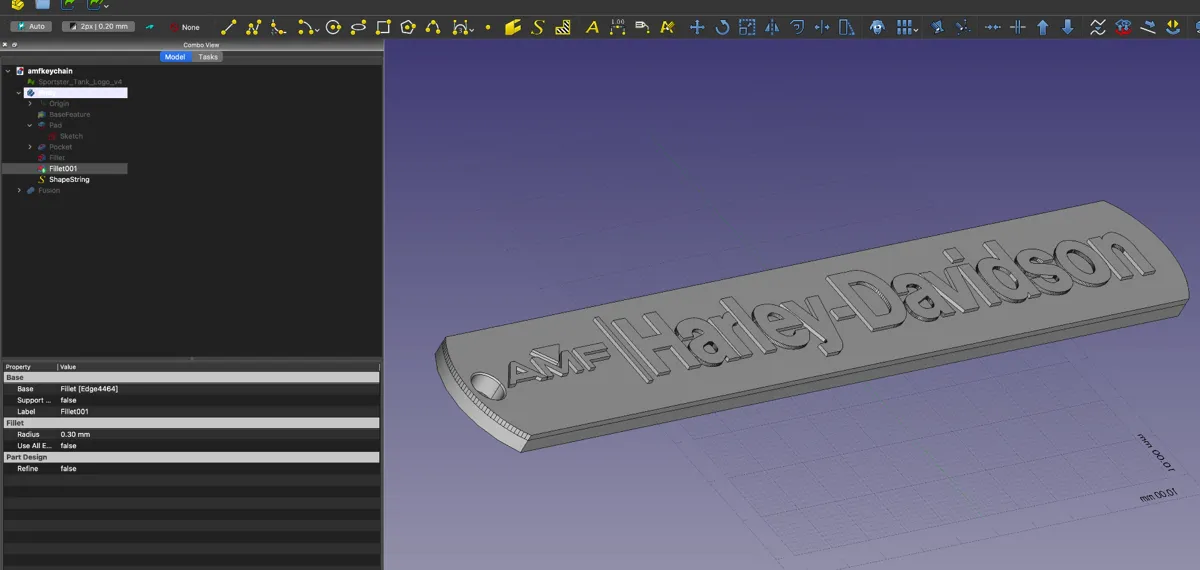
Task: Select the Fillet tool in Draft toolbar
Action: tap(278, 28)
